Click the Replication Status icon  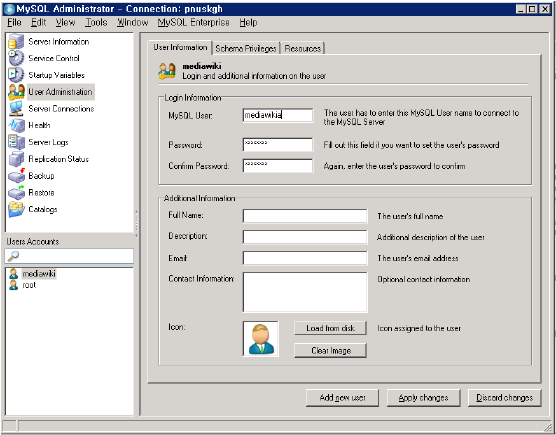[16, 159]
